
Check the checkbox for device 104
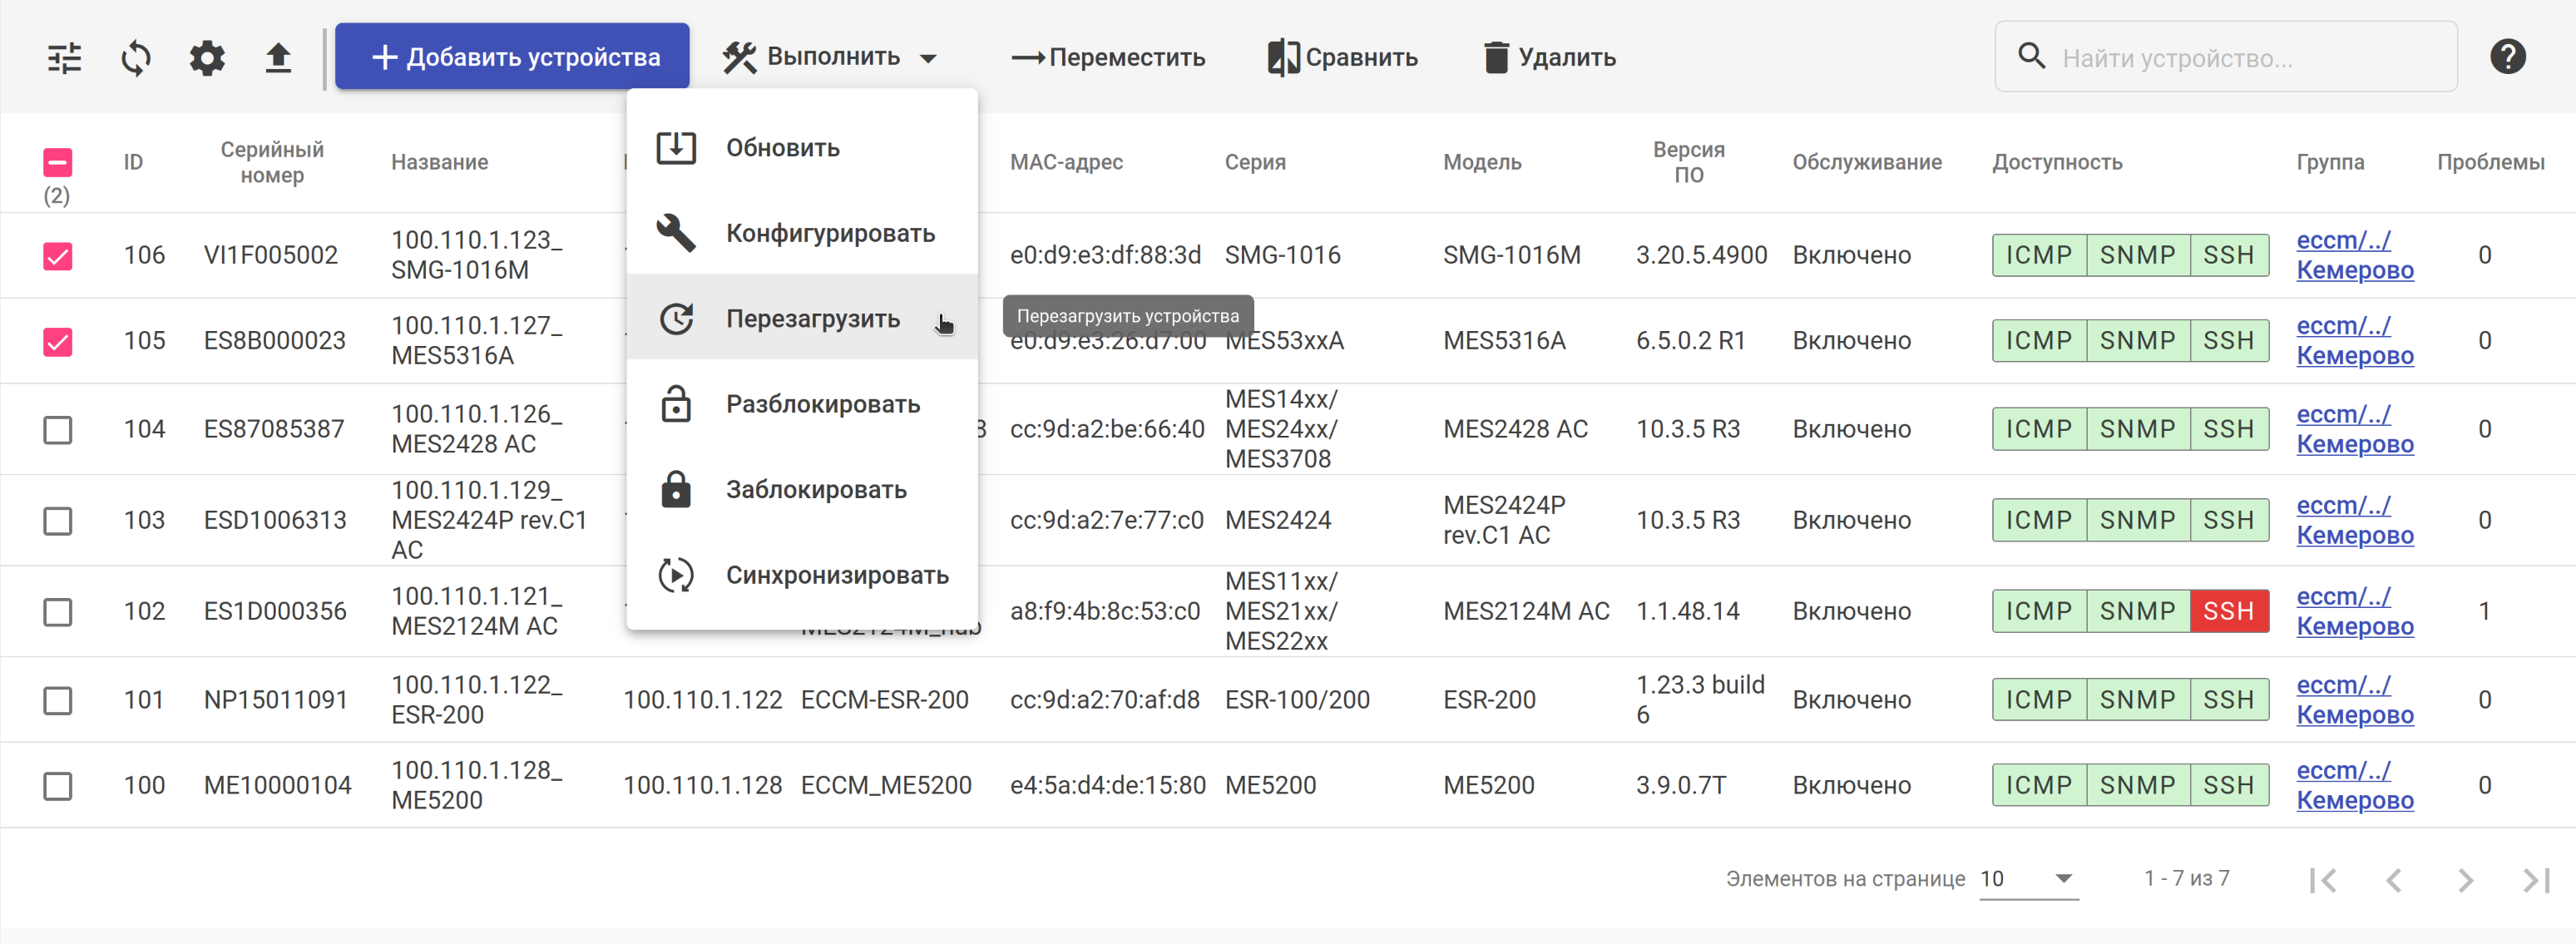58,430
